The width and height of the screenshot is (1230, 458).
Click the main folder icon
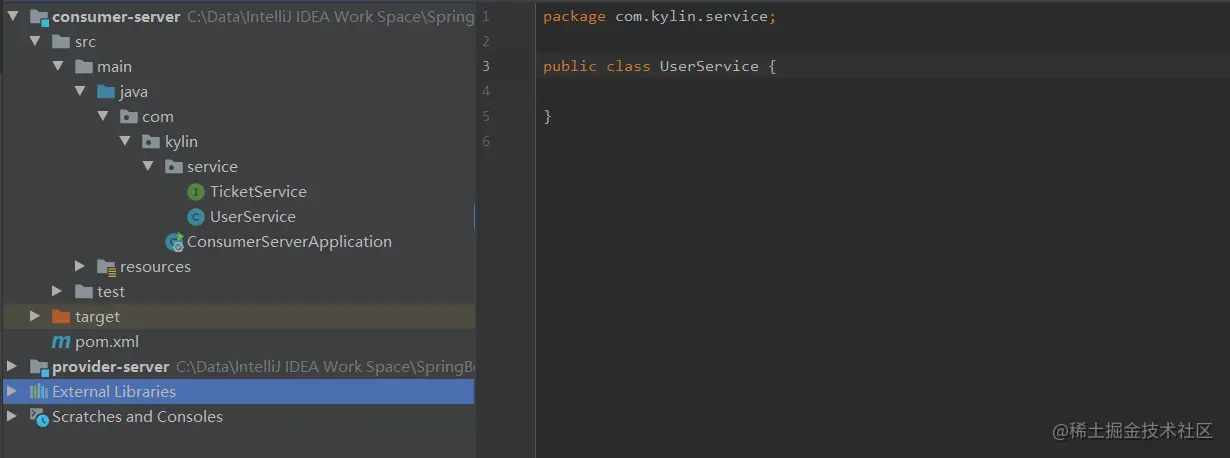[x=84, y=67]
